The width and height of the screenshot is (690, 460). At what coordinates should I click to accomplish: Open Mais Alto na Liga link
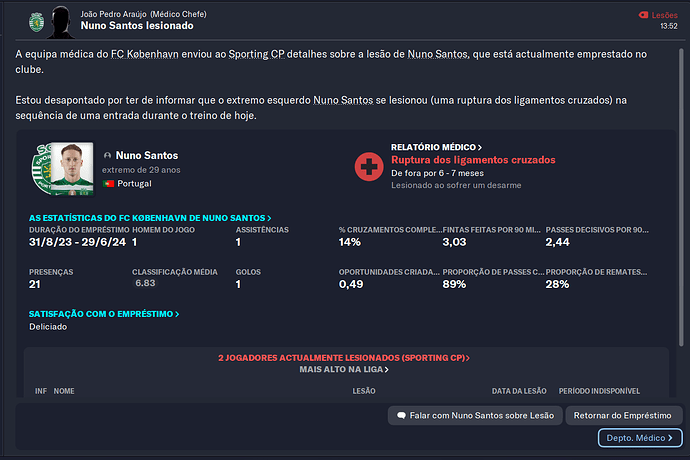(344, 369)
